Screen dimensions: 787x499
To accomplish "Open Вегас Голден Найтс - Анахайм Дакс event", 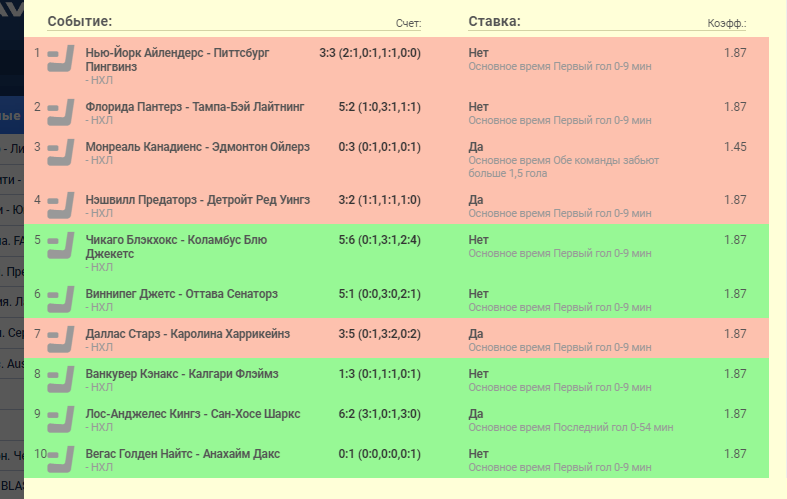I will [x=183, y=454].
